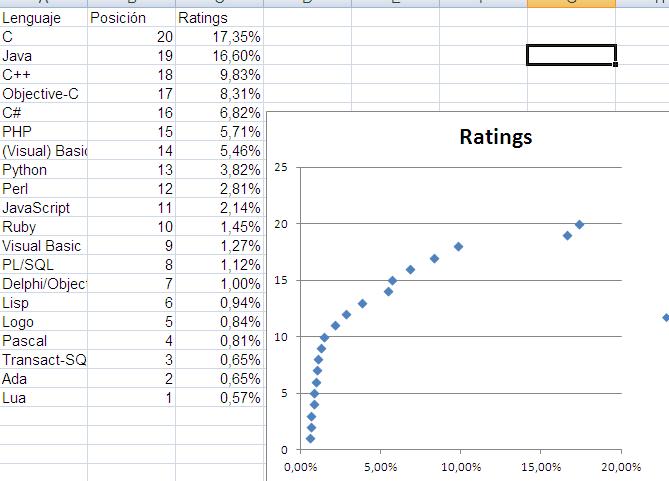Image resolution: width=669 pixels, height=481 pixels.
Task: Select the highest data point at 20
Action: [579, 224]
